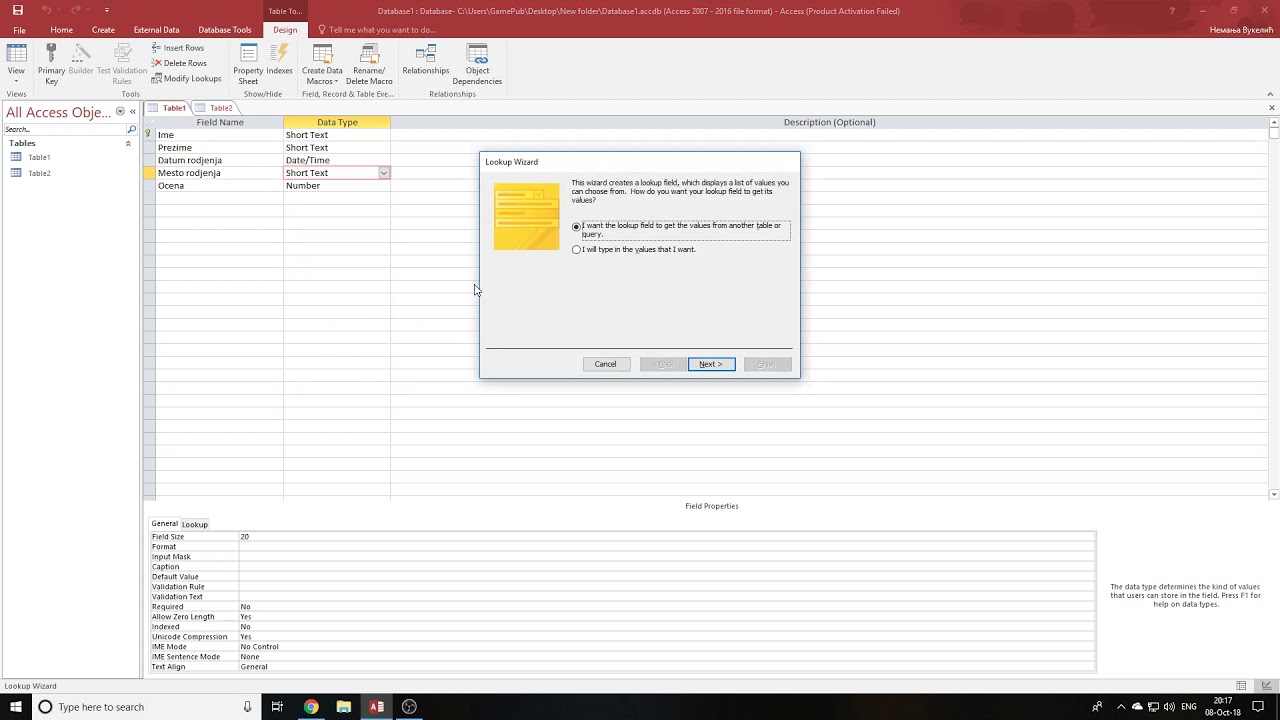Switch to the General field properties tab
The height and width of the screenshot is (720, 1280).
tap(164, 524)
